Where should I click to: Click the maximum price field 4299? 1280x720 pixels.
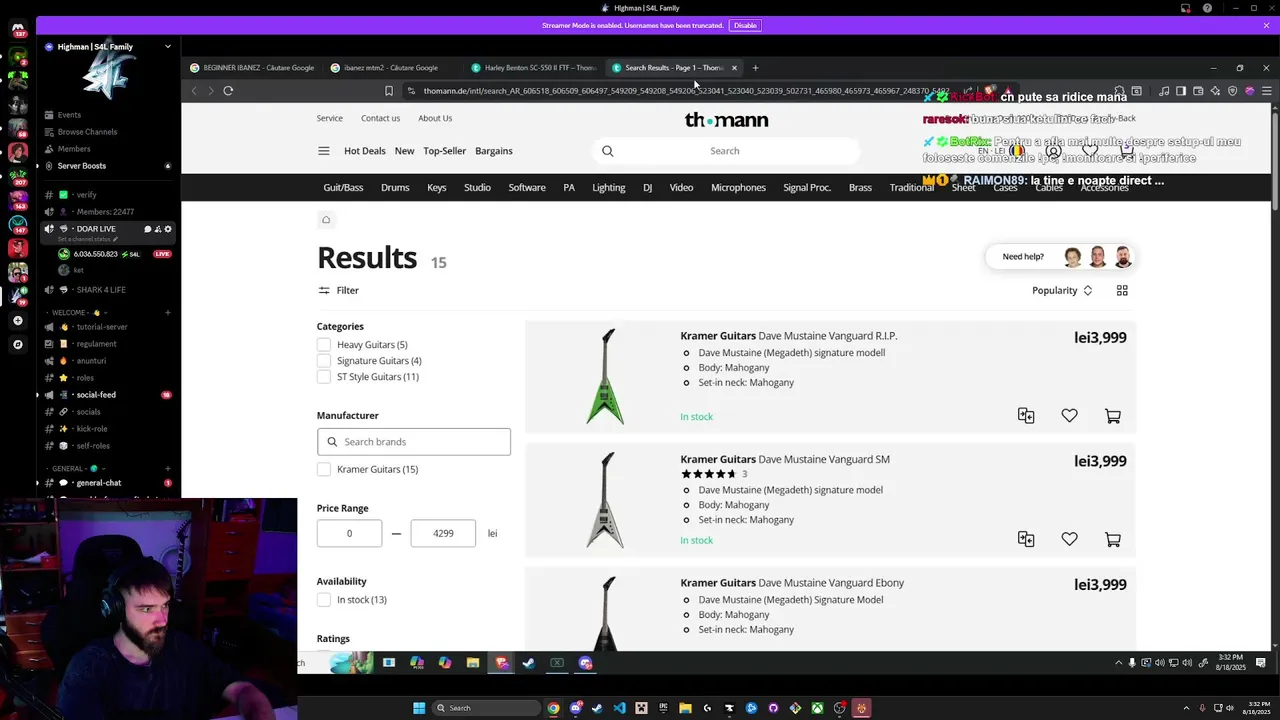[443, 534]
